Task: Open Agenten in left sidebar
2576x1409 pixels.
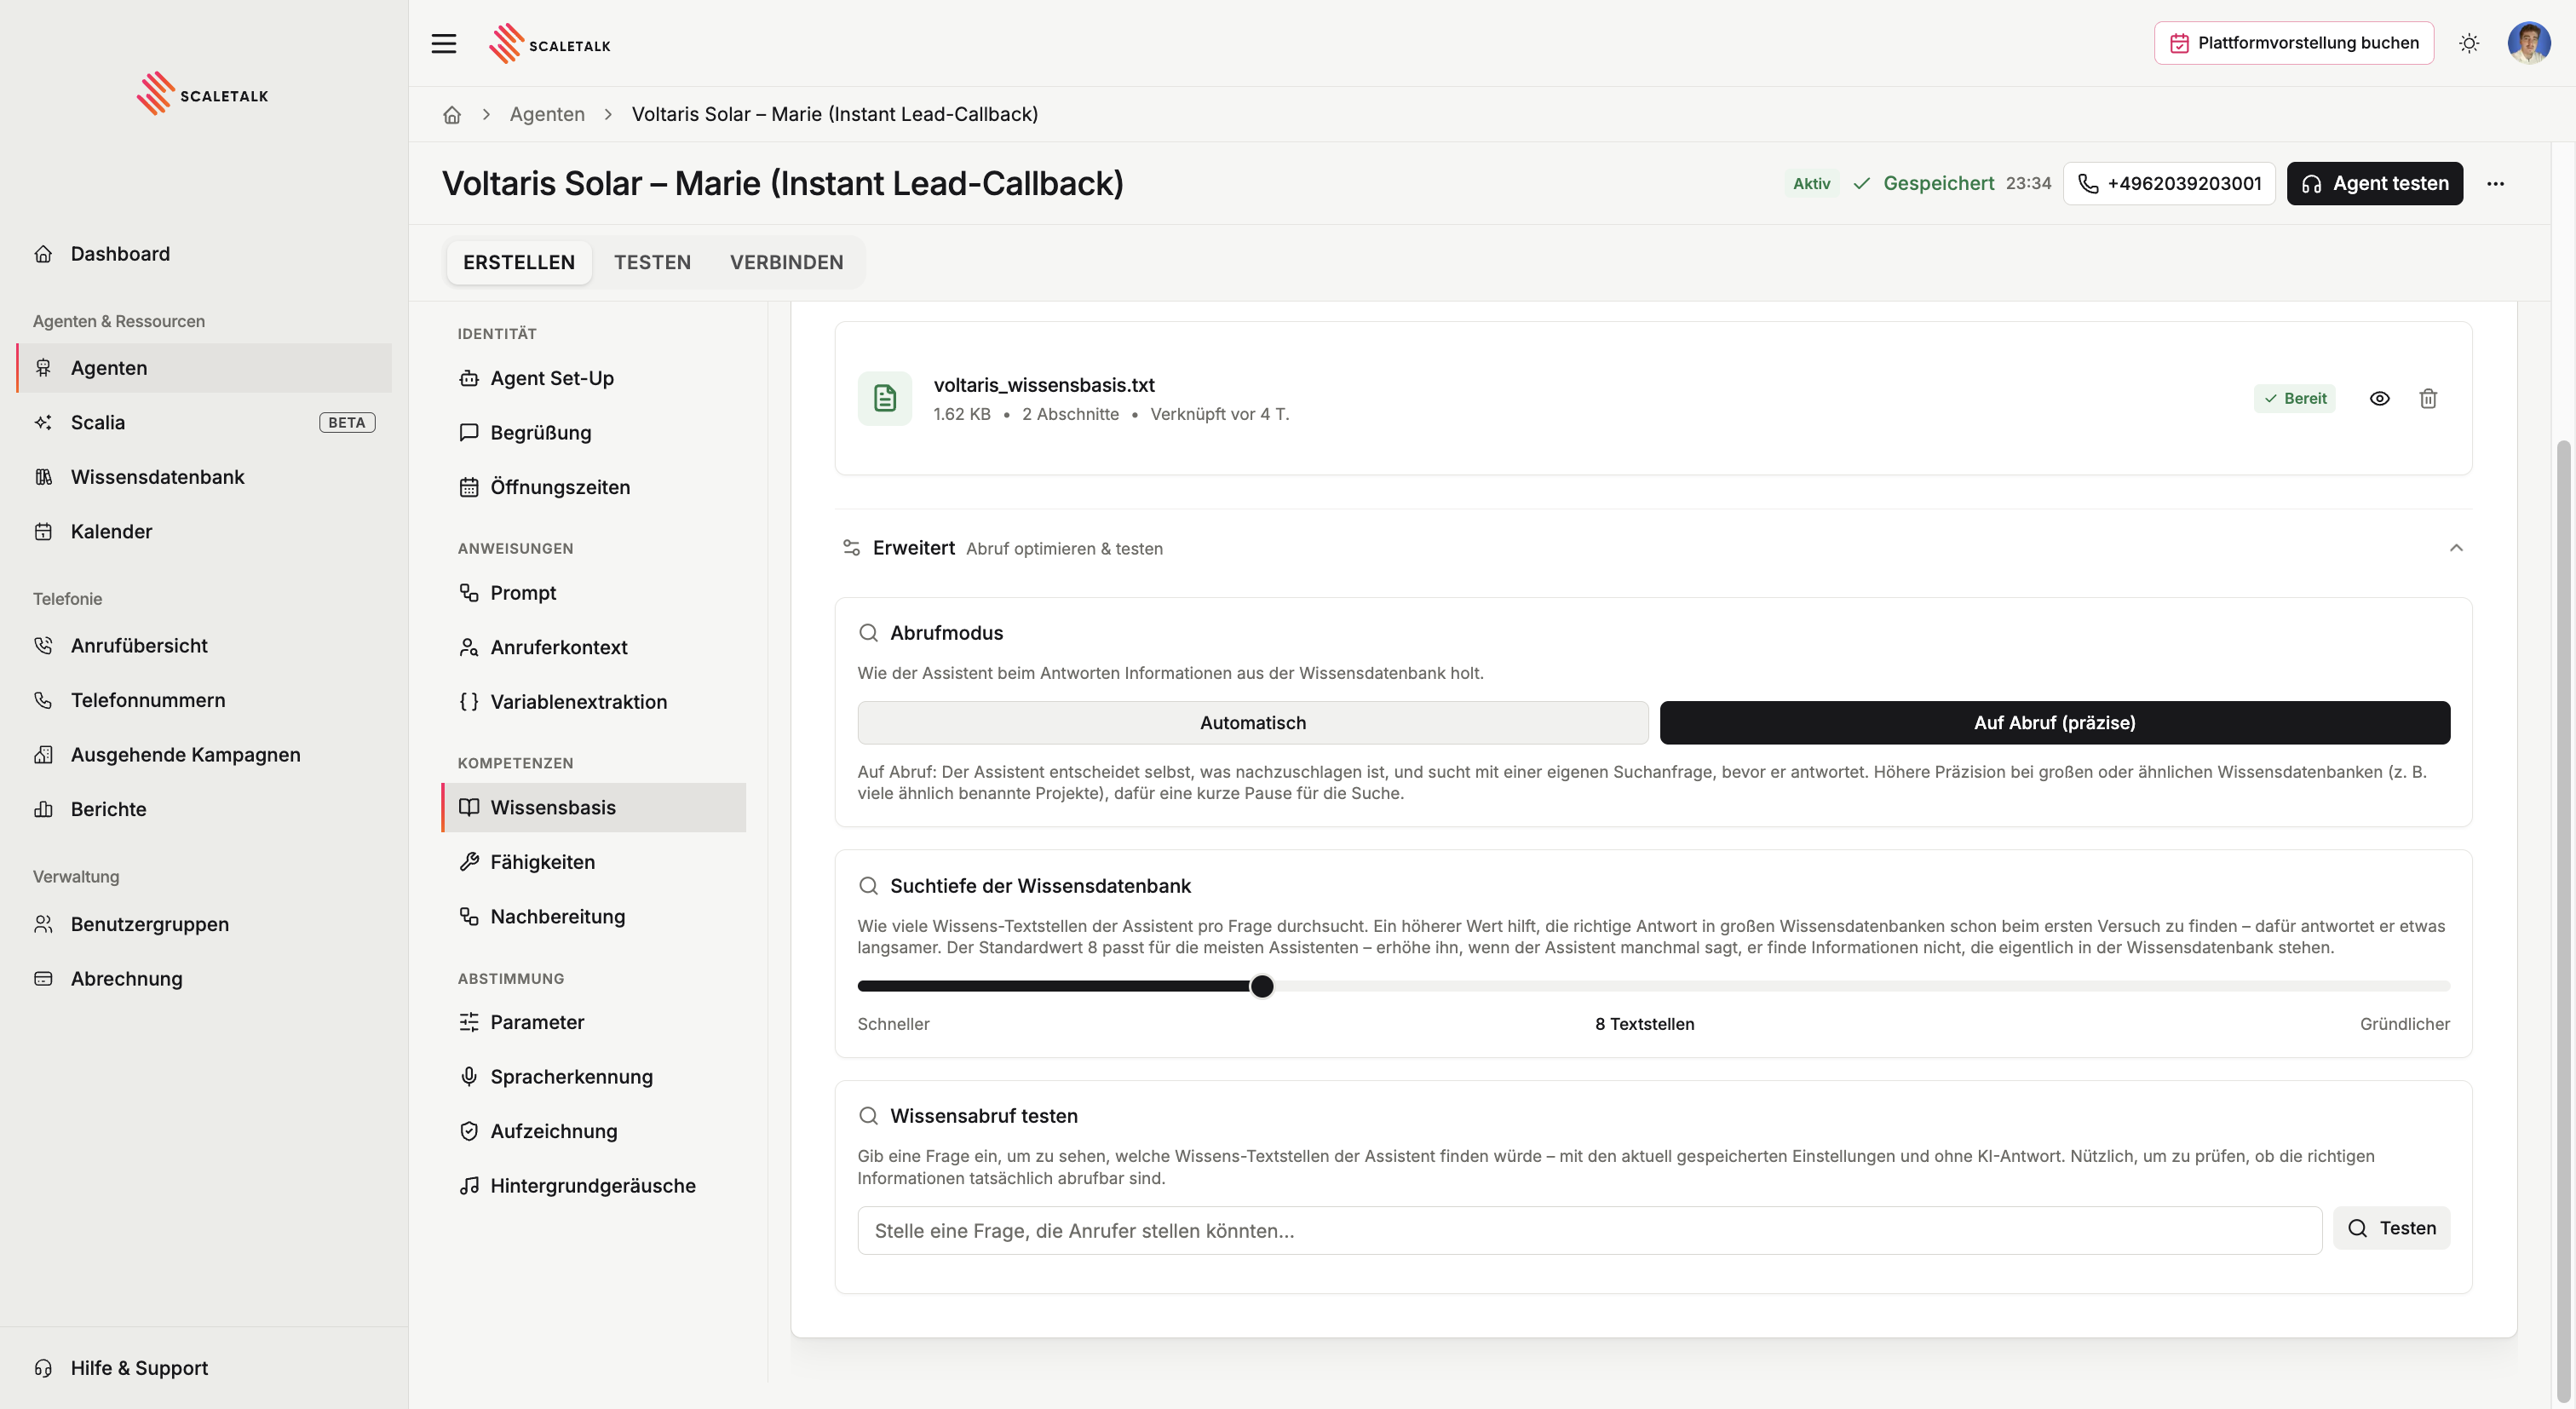Action: (204, 368)
